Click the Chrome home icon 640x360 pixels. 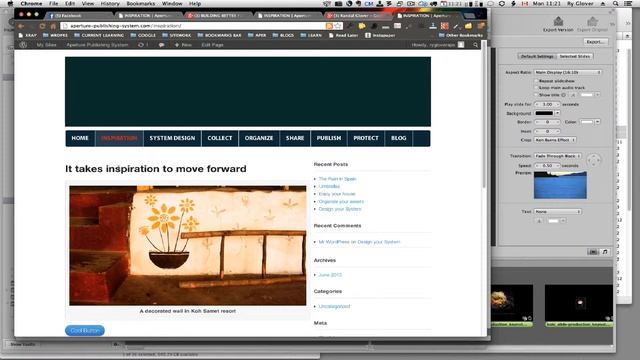(x=53, y=26)
